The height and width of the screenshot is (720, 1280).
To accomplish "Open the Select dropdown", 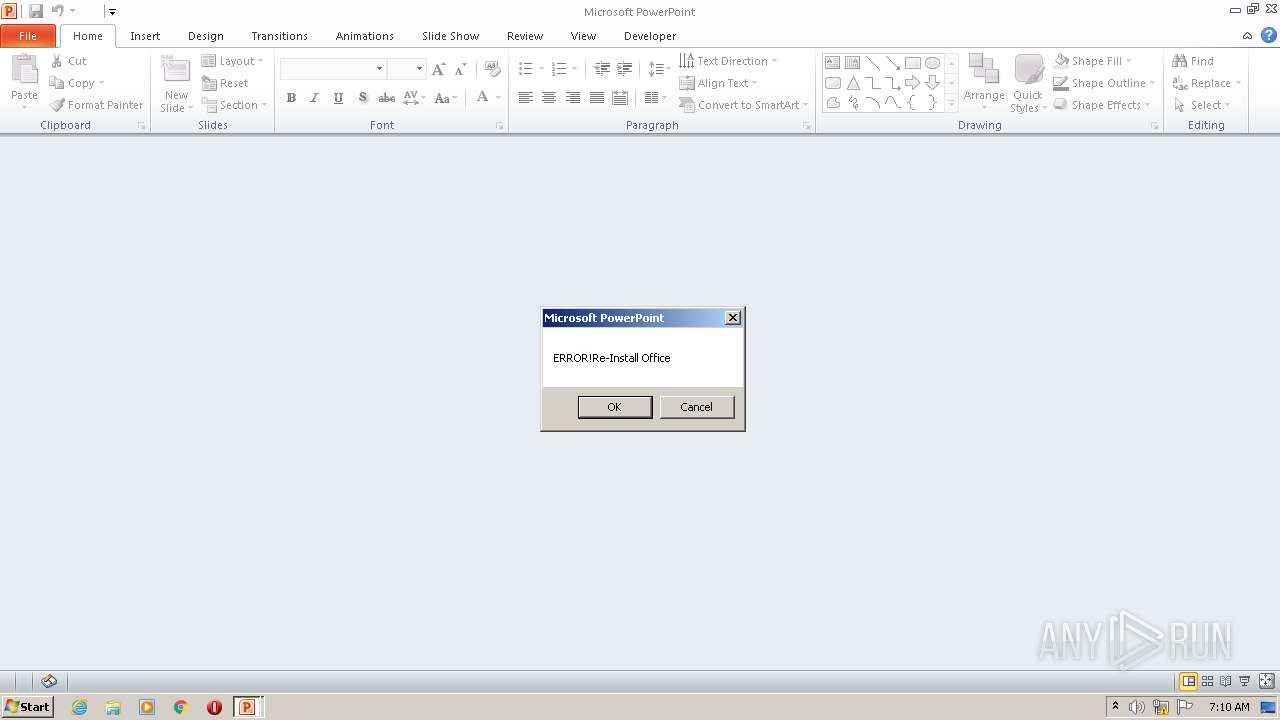I will (1202, 105).
